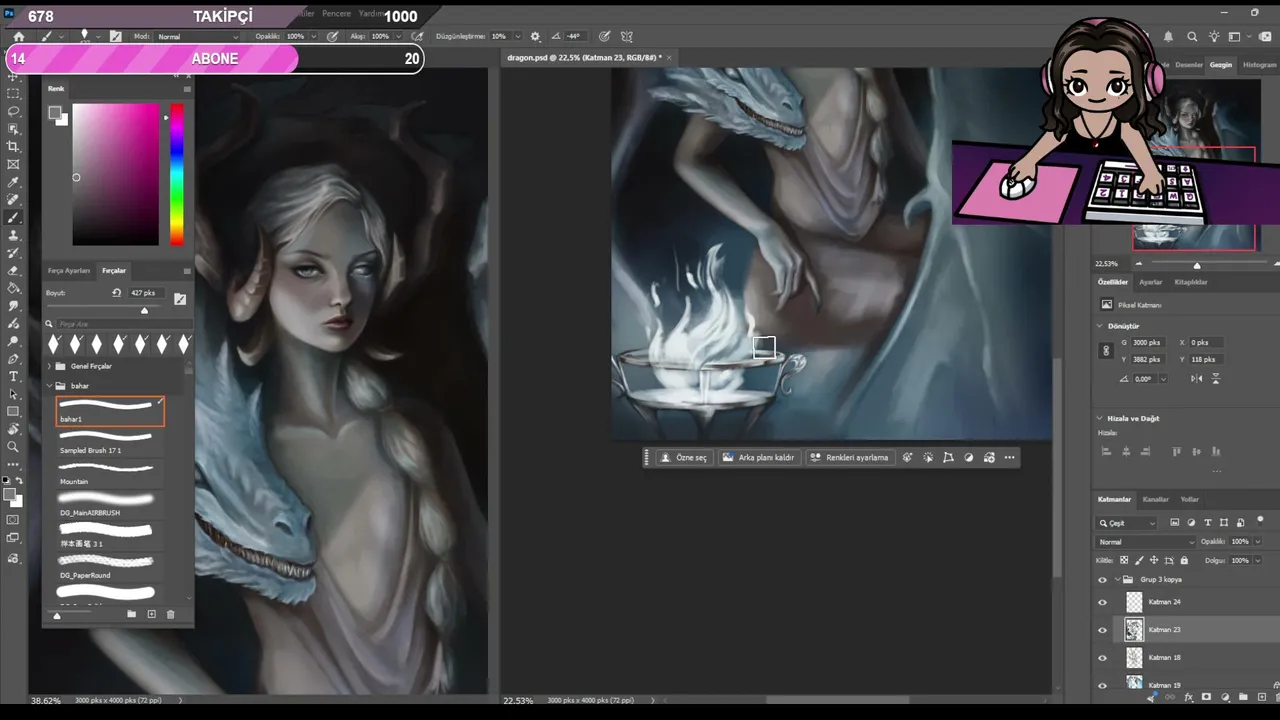Hide the Katman 24 layer
This screenshot has height=720, width=1280.
(x=1103, y=602)
